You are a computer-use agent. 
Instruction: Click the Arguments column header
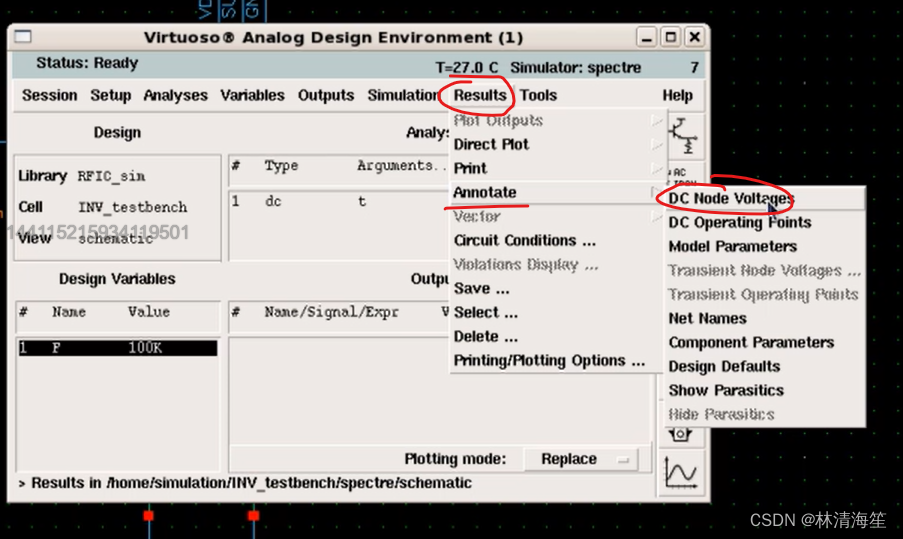(x=401, y=166)
